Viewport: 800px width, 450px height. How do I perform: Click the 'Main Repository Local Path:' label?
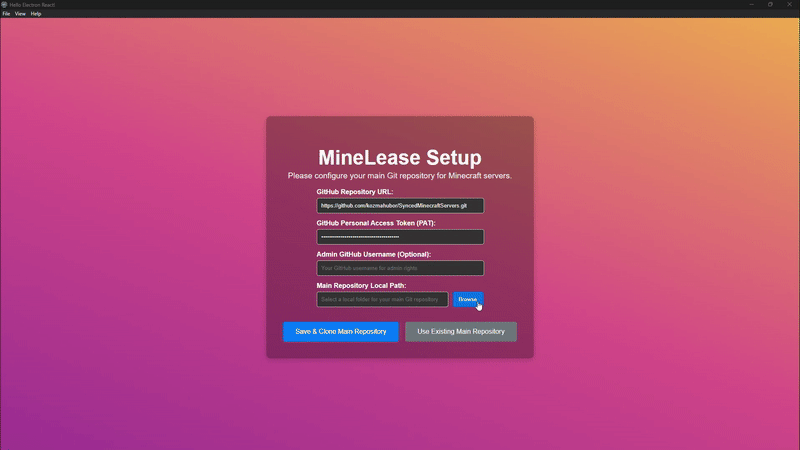(361, 285)
